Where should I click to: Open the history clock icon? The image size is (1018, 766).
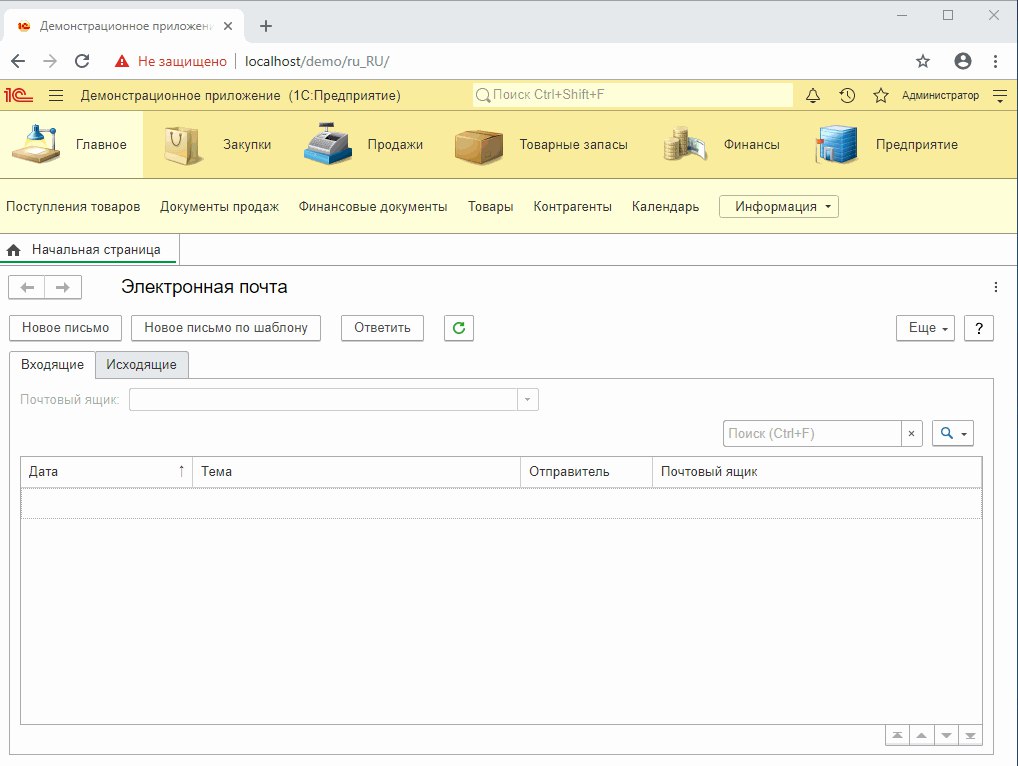pyautogui.click(x=847, y=95)
